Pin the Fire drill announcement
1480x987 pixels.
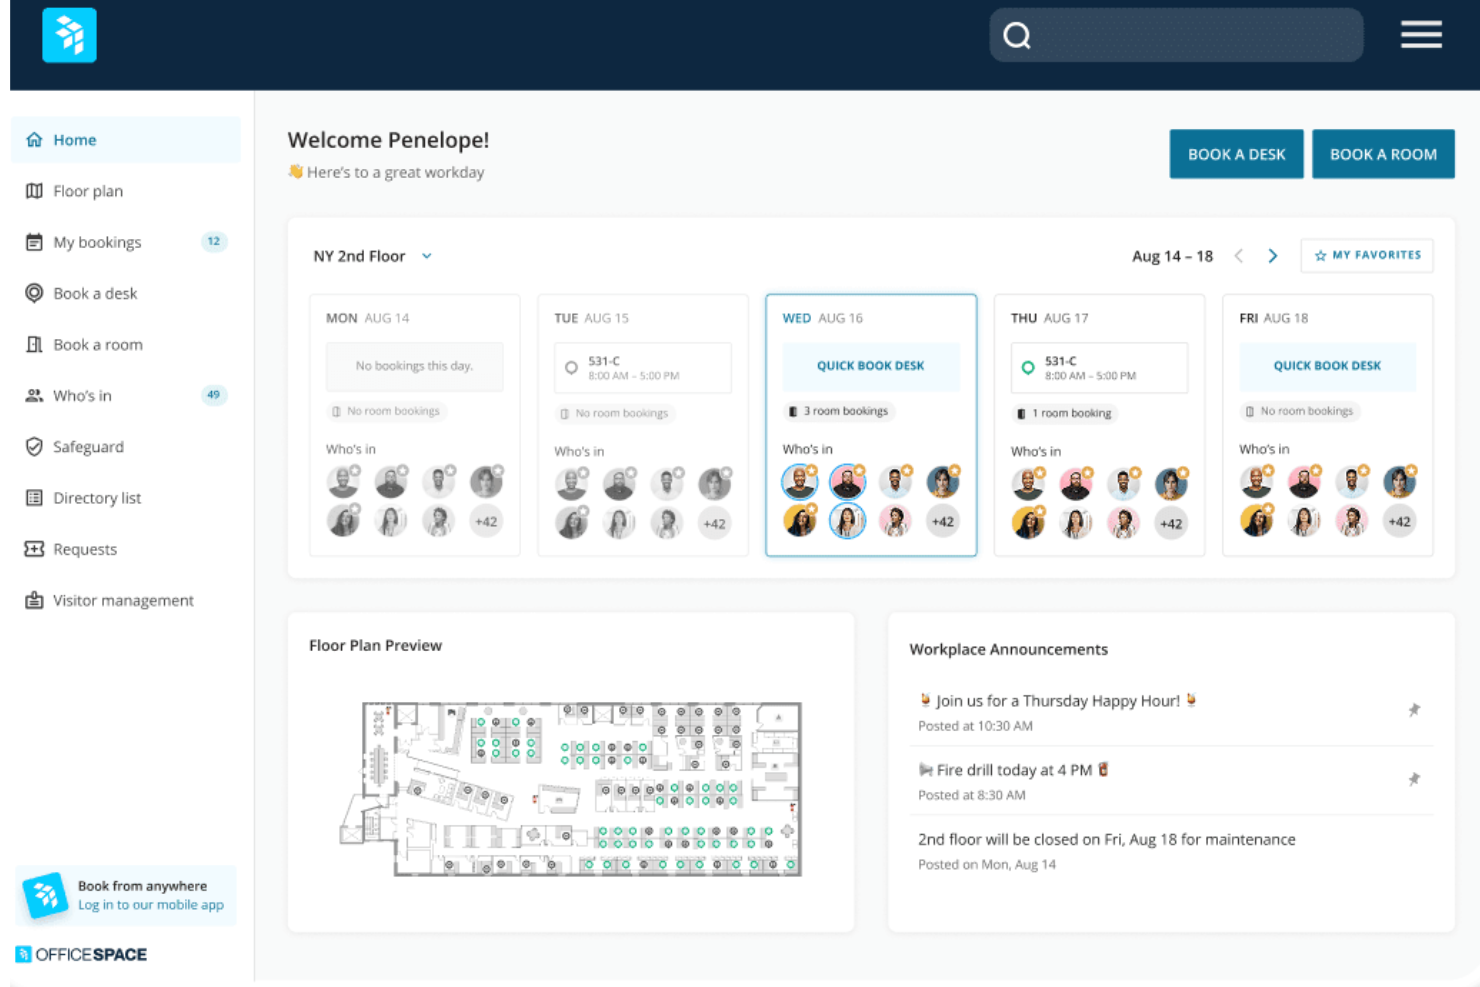point(1413,779)
